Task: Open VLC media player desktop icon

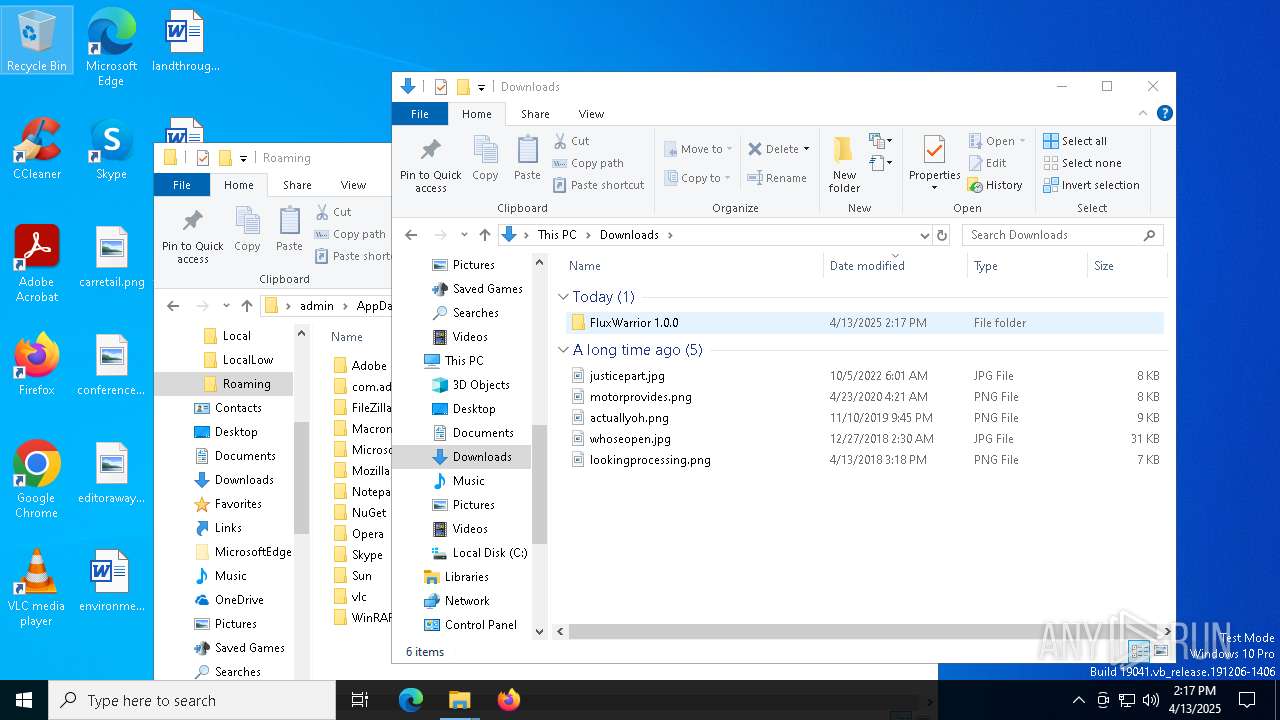Action: click(x=37, y=587)
